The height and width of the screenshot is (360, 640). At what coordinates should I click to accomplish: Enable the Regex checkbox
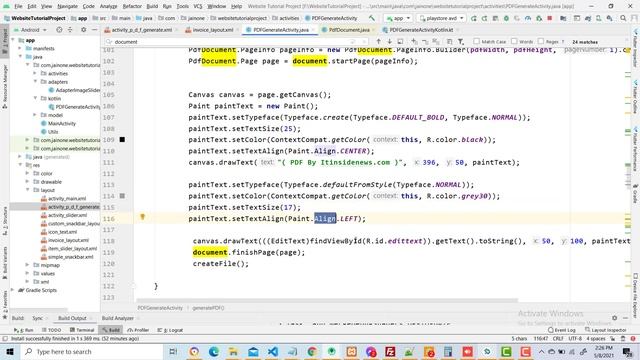click(x=541, y=42)
